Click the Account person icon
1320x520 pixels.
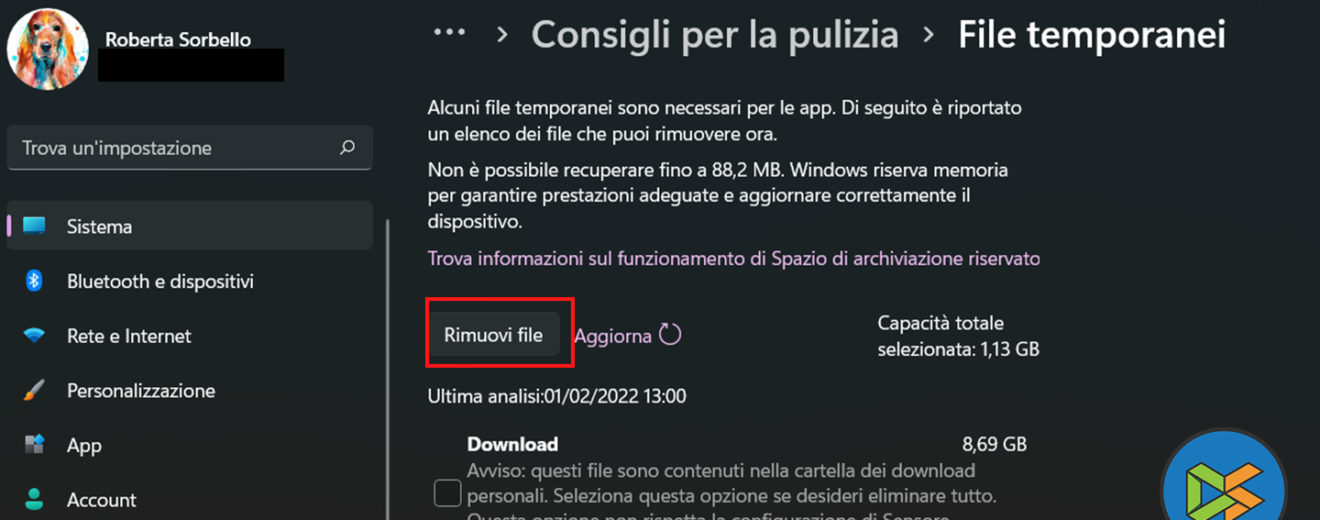[x=34, y=499]
